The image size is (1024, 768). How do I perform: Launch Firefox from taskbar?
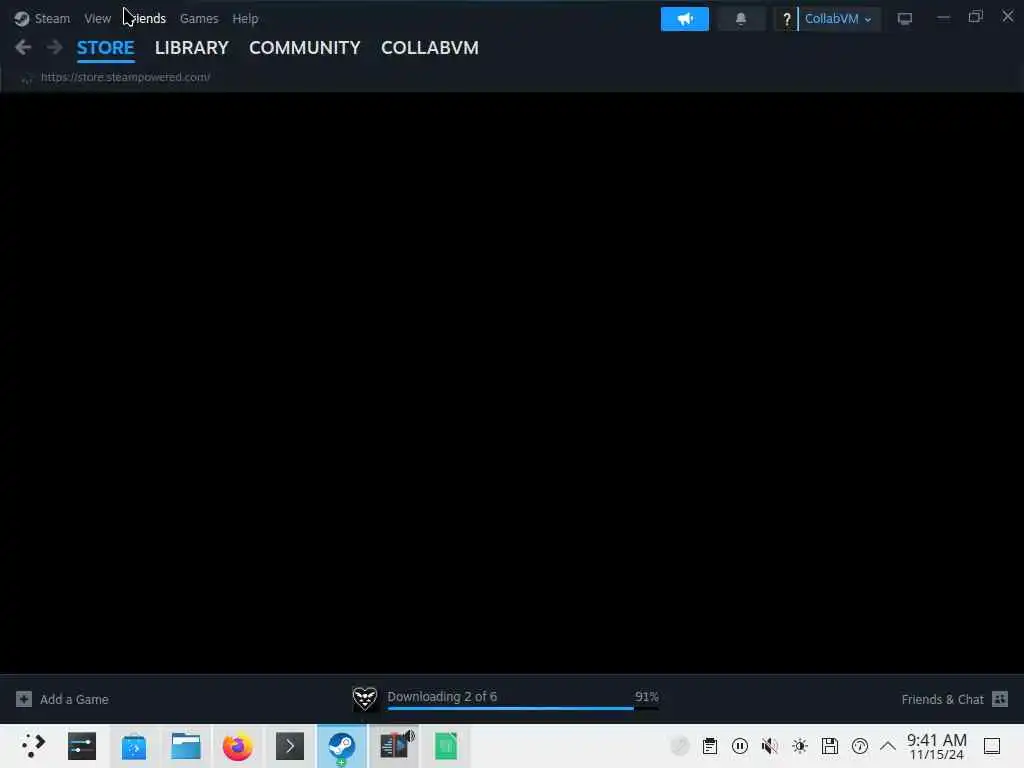pyautogui.click(x=237, y=746)
